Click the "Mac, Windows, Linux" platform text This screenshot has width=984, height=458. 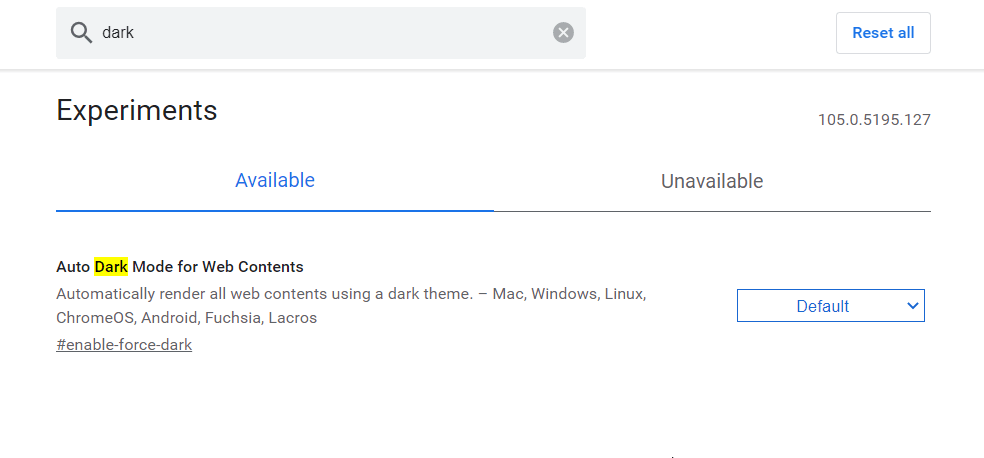pos(569,294)
